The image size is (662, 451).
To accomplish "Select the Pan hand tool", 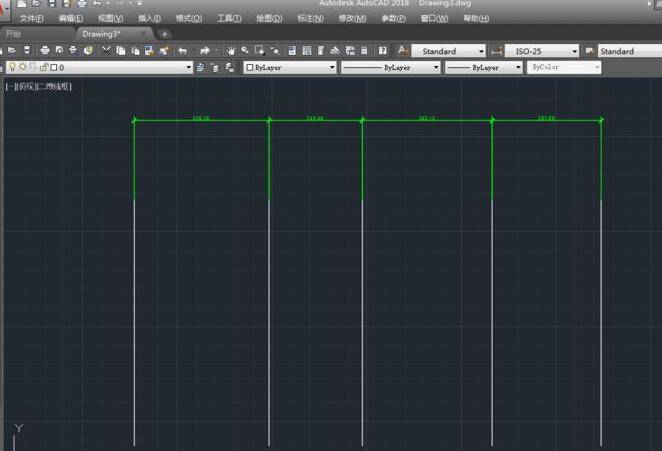I will click(x=231, y=51).
